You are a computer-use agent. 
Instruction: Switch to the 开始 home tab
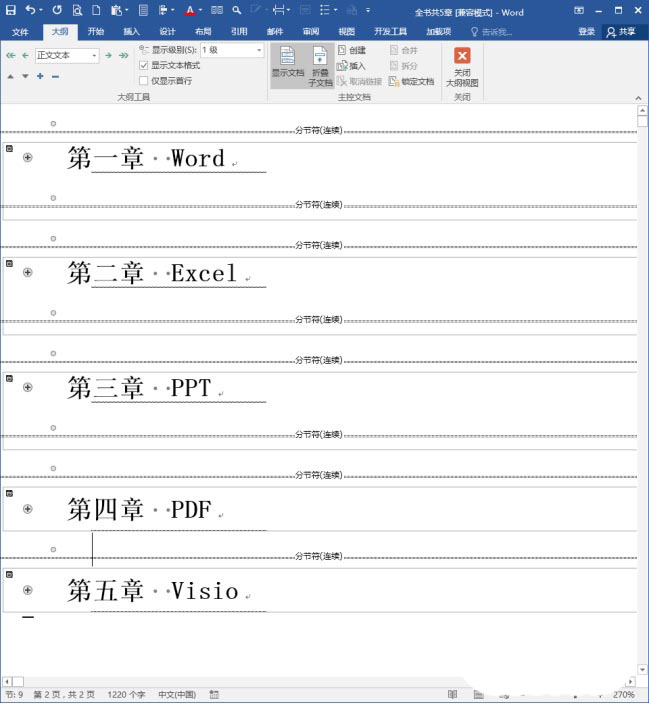95,31
